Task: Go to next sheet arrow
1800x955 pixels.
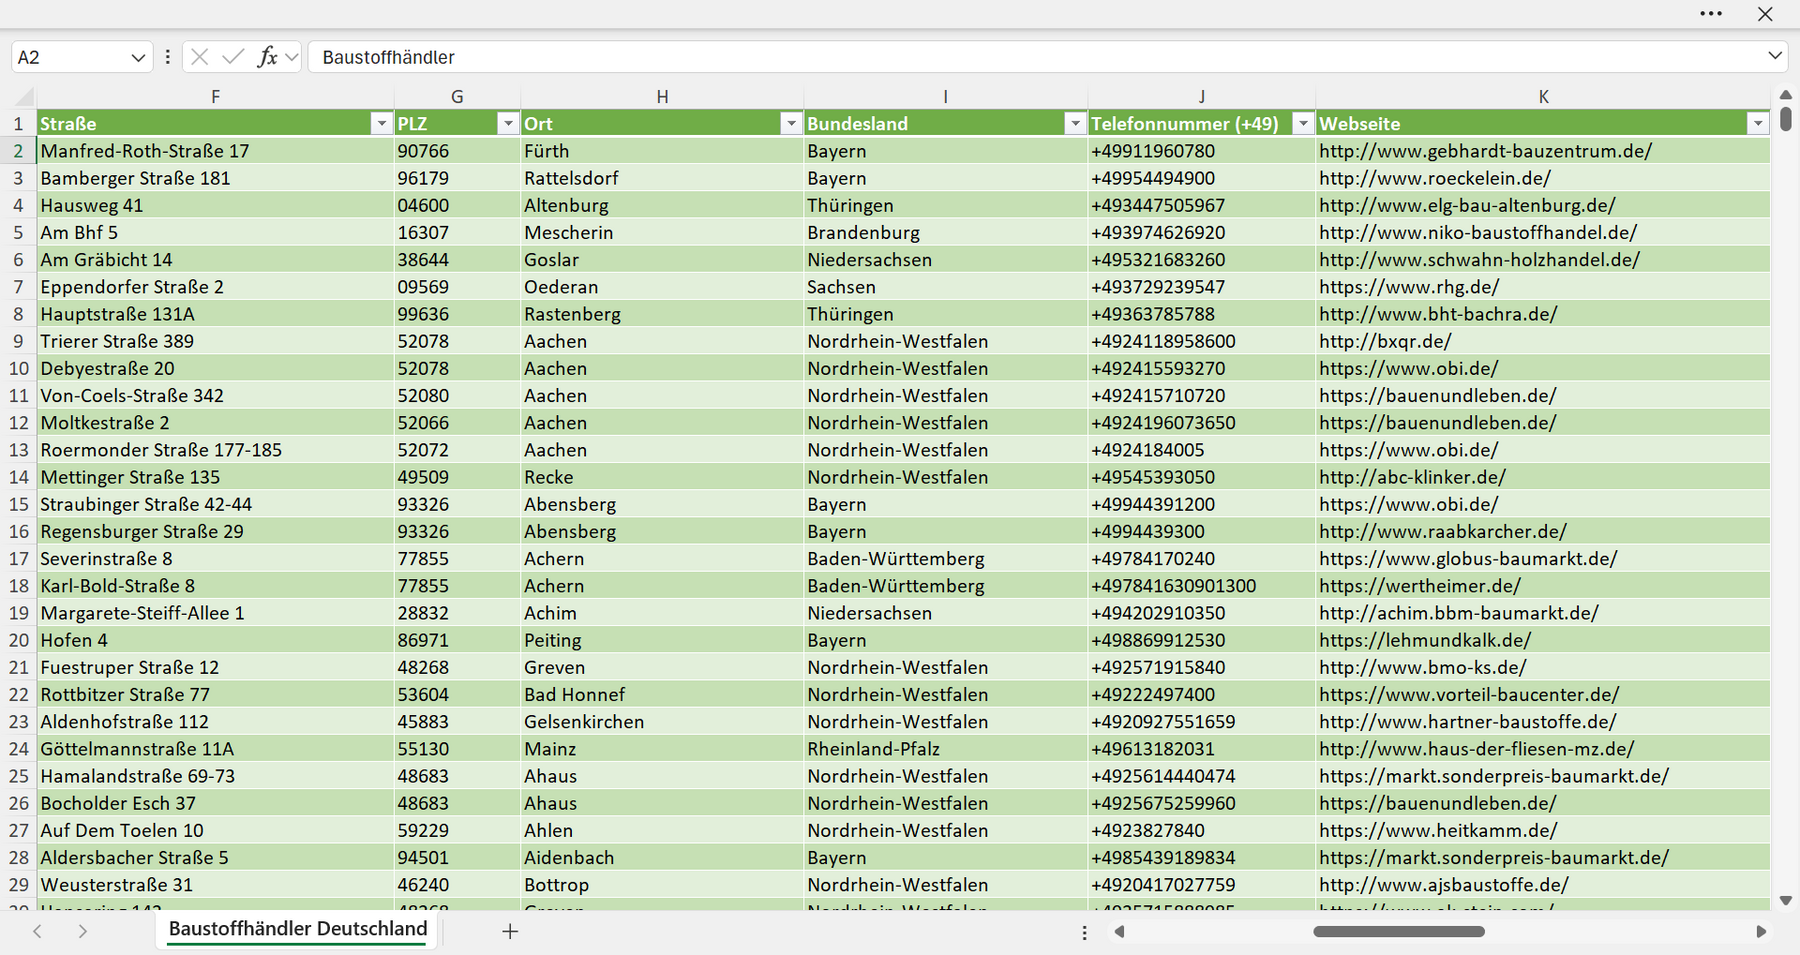Action: tap(83, 931)
